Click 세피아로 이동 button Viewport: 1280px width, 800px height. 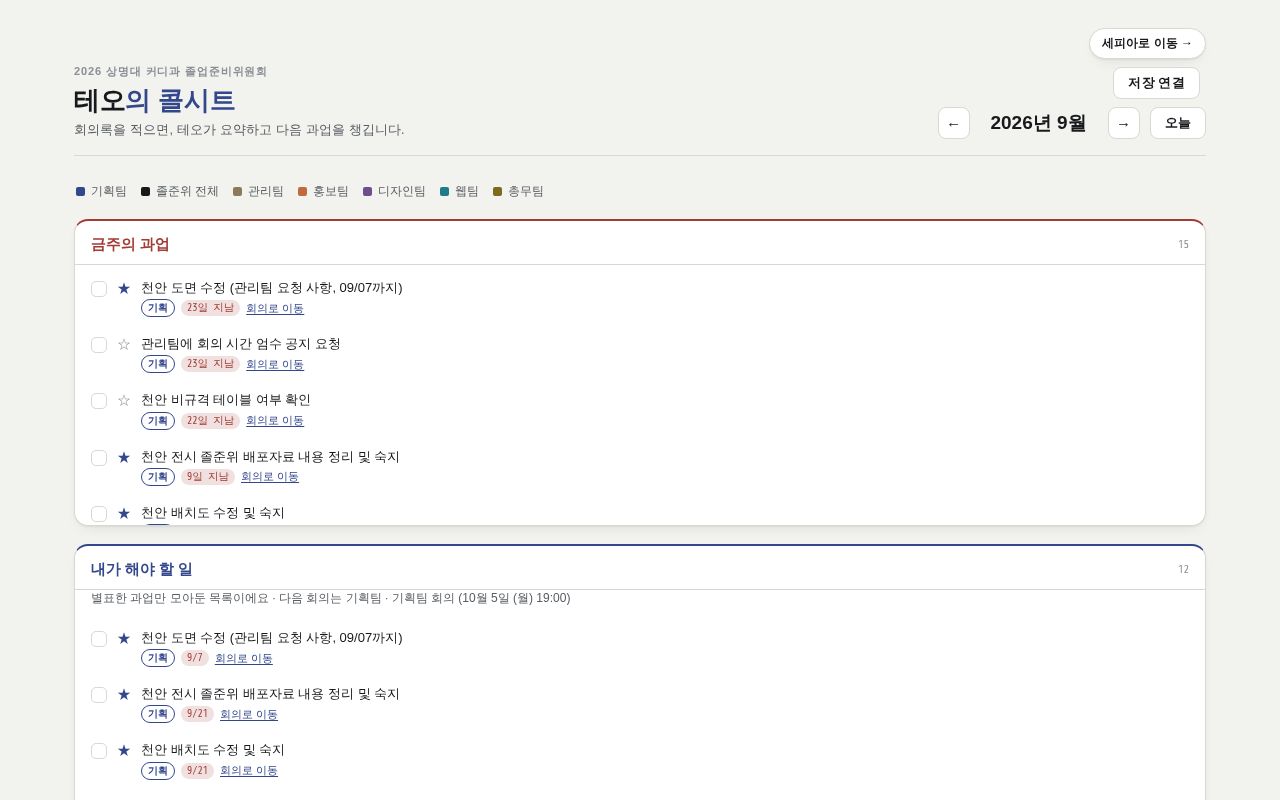point(1147,43)
